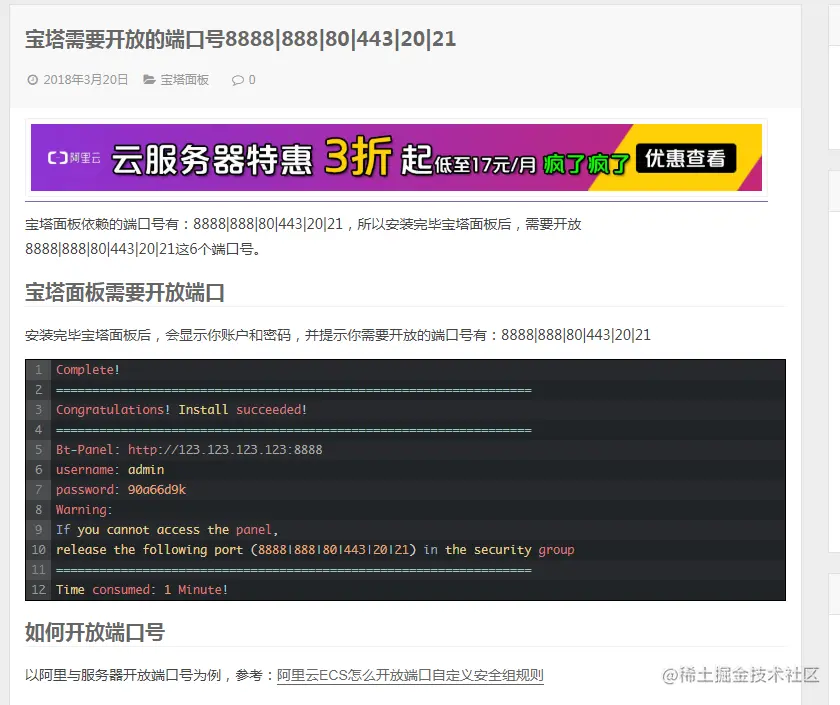
Task: Click the heading 如何开放端口号
Action: (x=95, y=632)
